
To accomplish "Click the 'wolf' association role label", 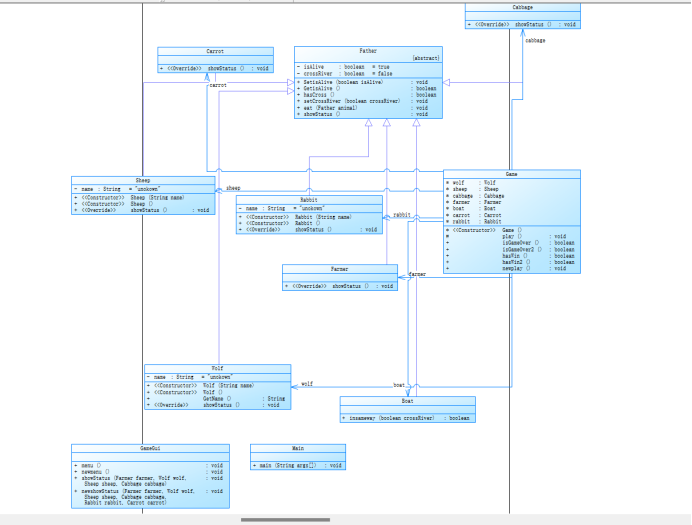I will click(x=307, y=384).
